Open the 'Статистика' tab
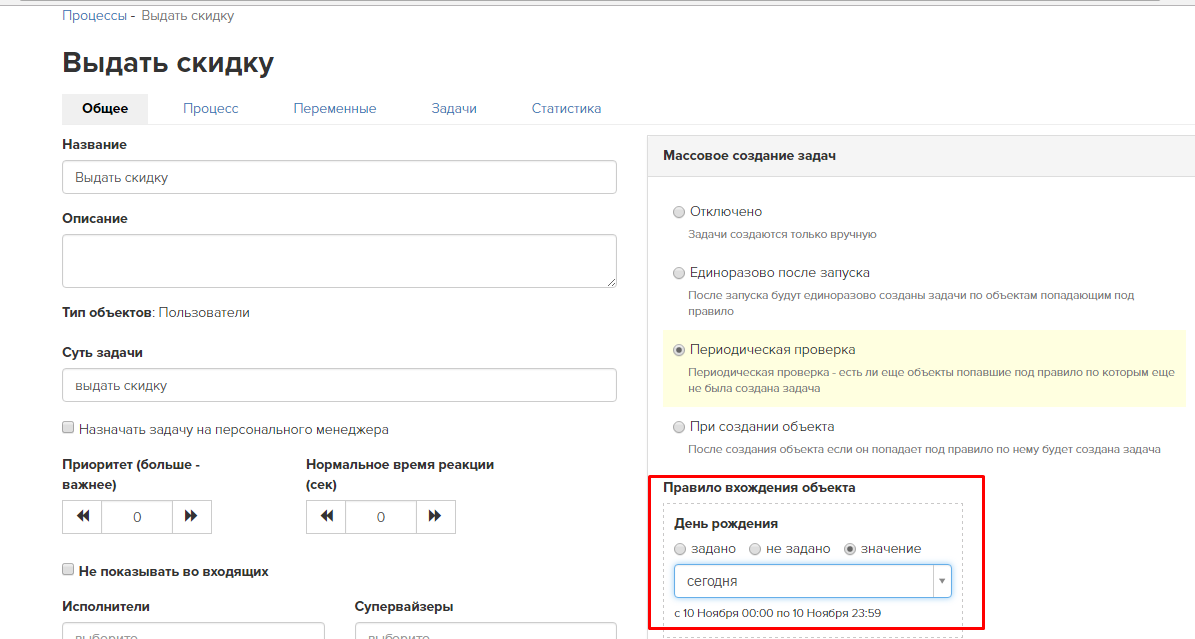 566,108
